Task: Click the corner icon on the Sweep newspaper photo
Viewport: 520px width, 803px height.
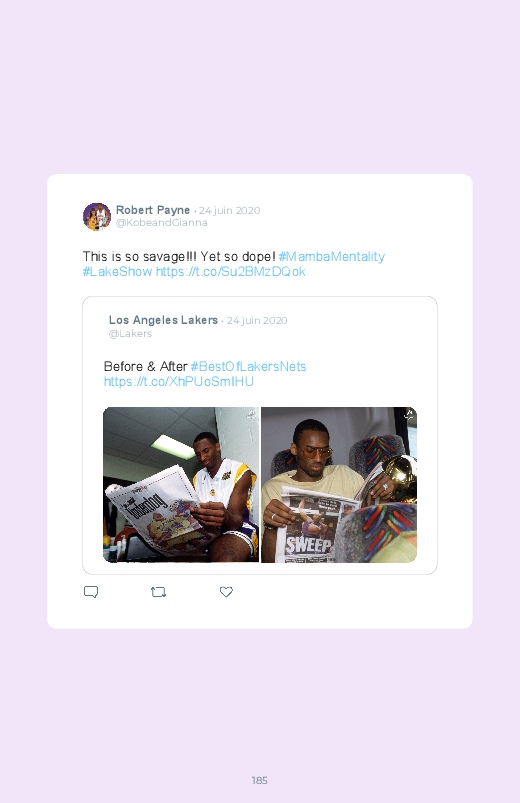Action: click(409, 414)
